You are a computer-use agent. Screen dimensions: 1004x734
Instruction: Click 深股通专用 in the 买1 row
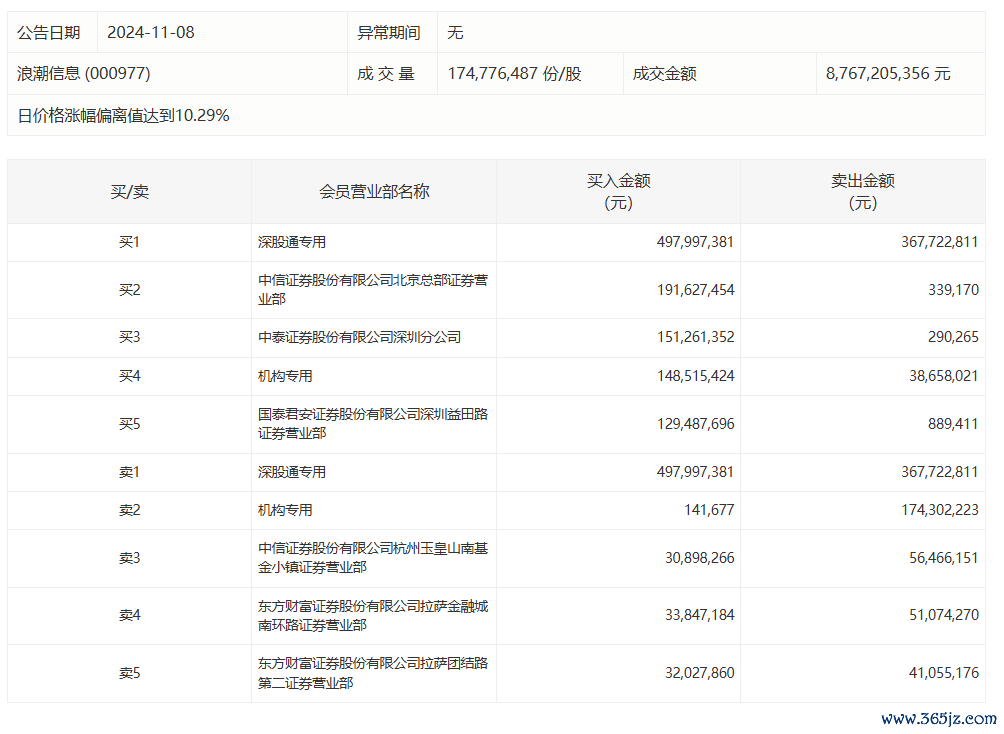(292, 242)
